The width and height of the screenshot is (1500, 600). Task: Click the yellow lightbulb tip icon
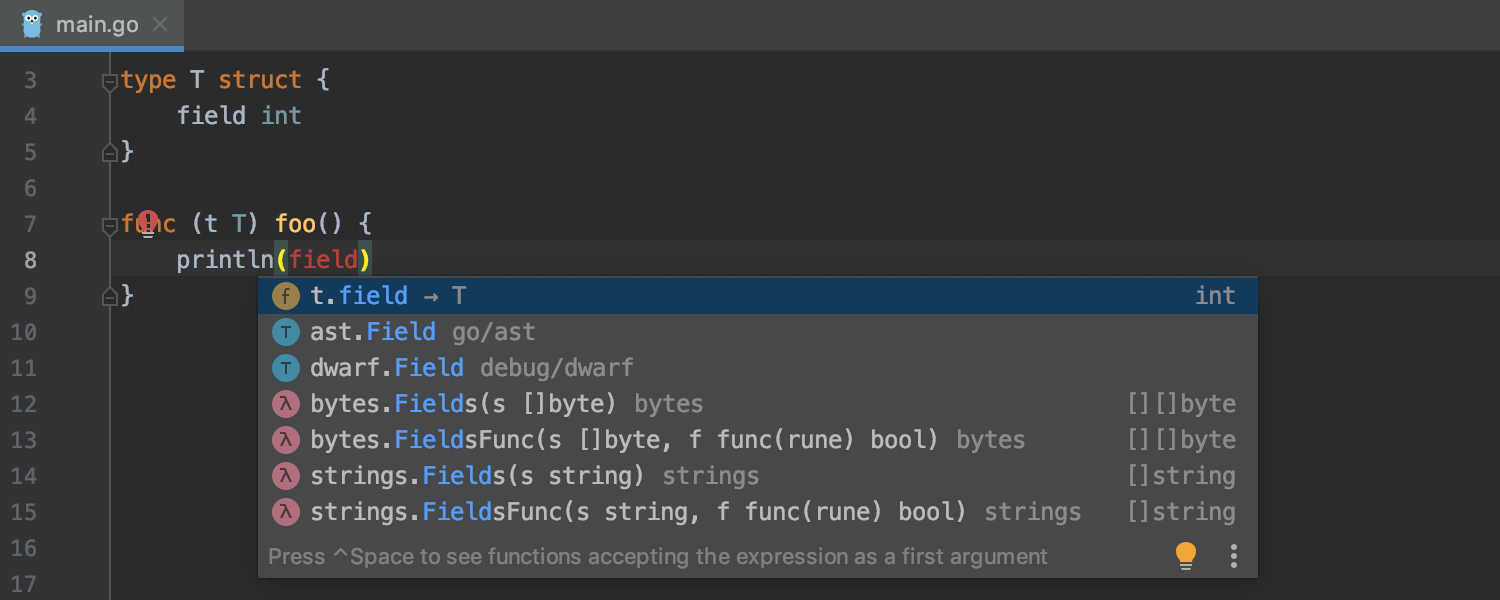tap(1186, 556)
